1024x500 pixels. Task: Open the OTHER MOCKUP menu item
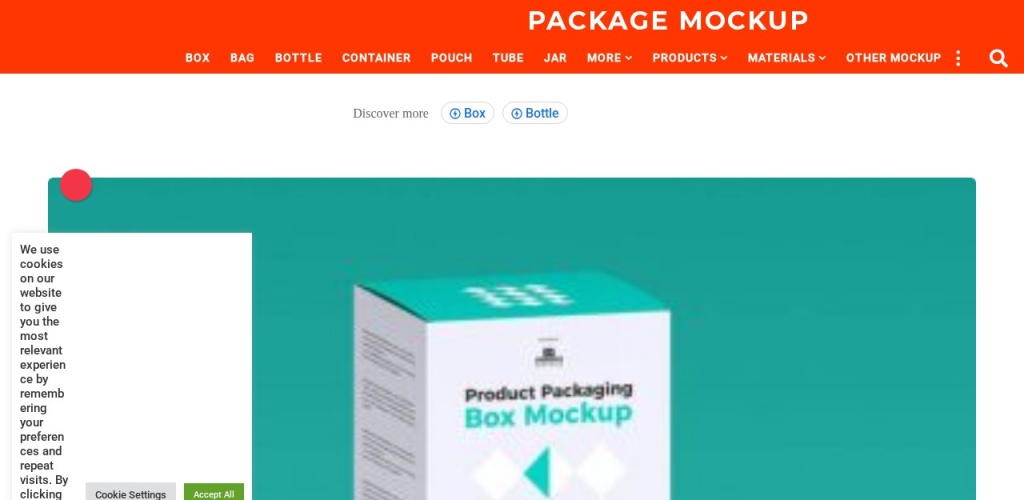(893, 58)
